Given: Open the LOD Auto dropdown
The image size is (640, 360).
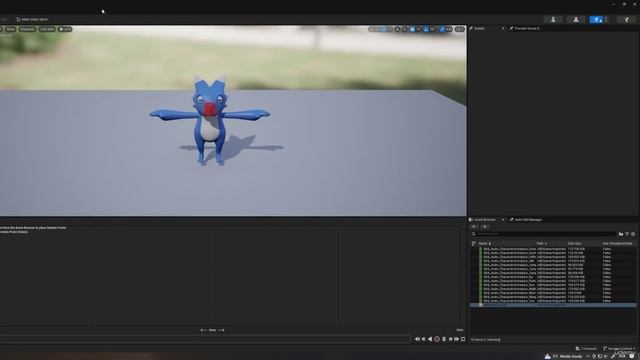Looking at the screenshot, I should [x=47, y=29].
